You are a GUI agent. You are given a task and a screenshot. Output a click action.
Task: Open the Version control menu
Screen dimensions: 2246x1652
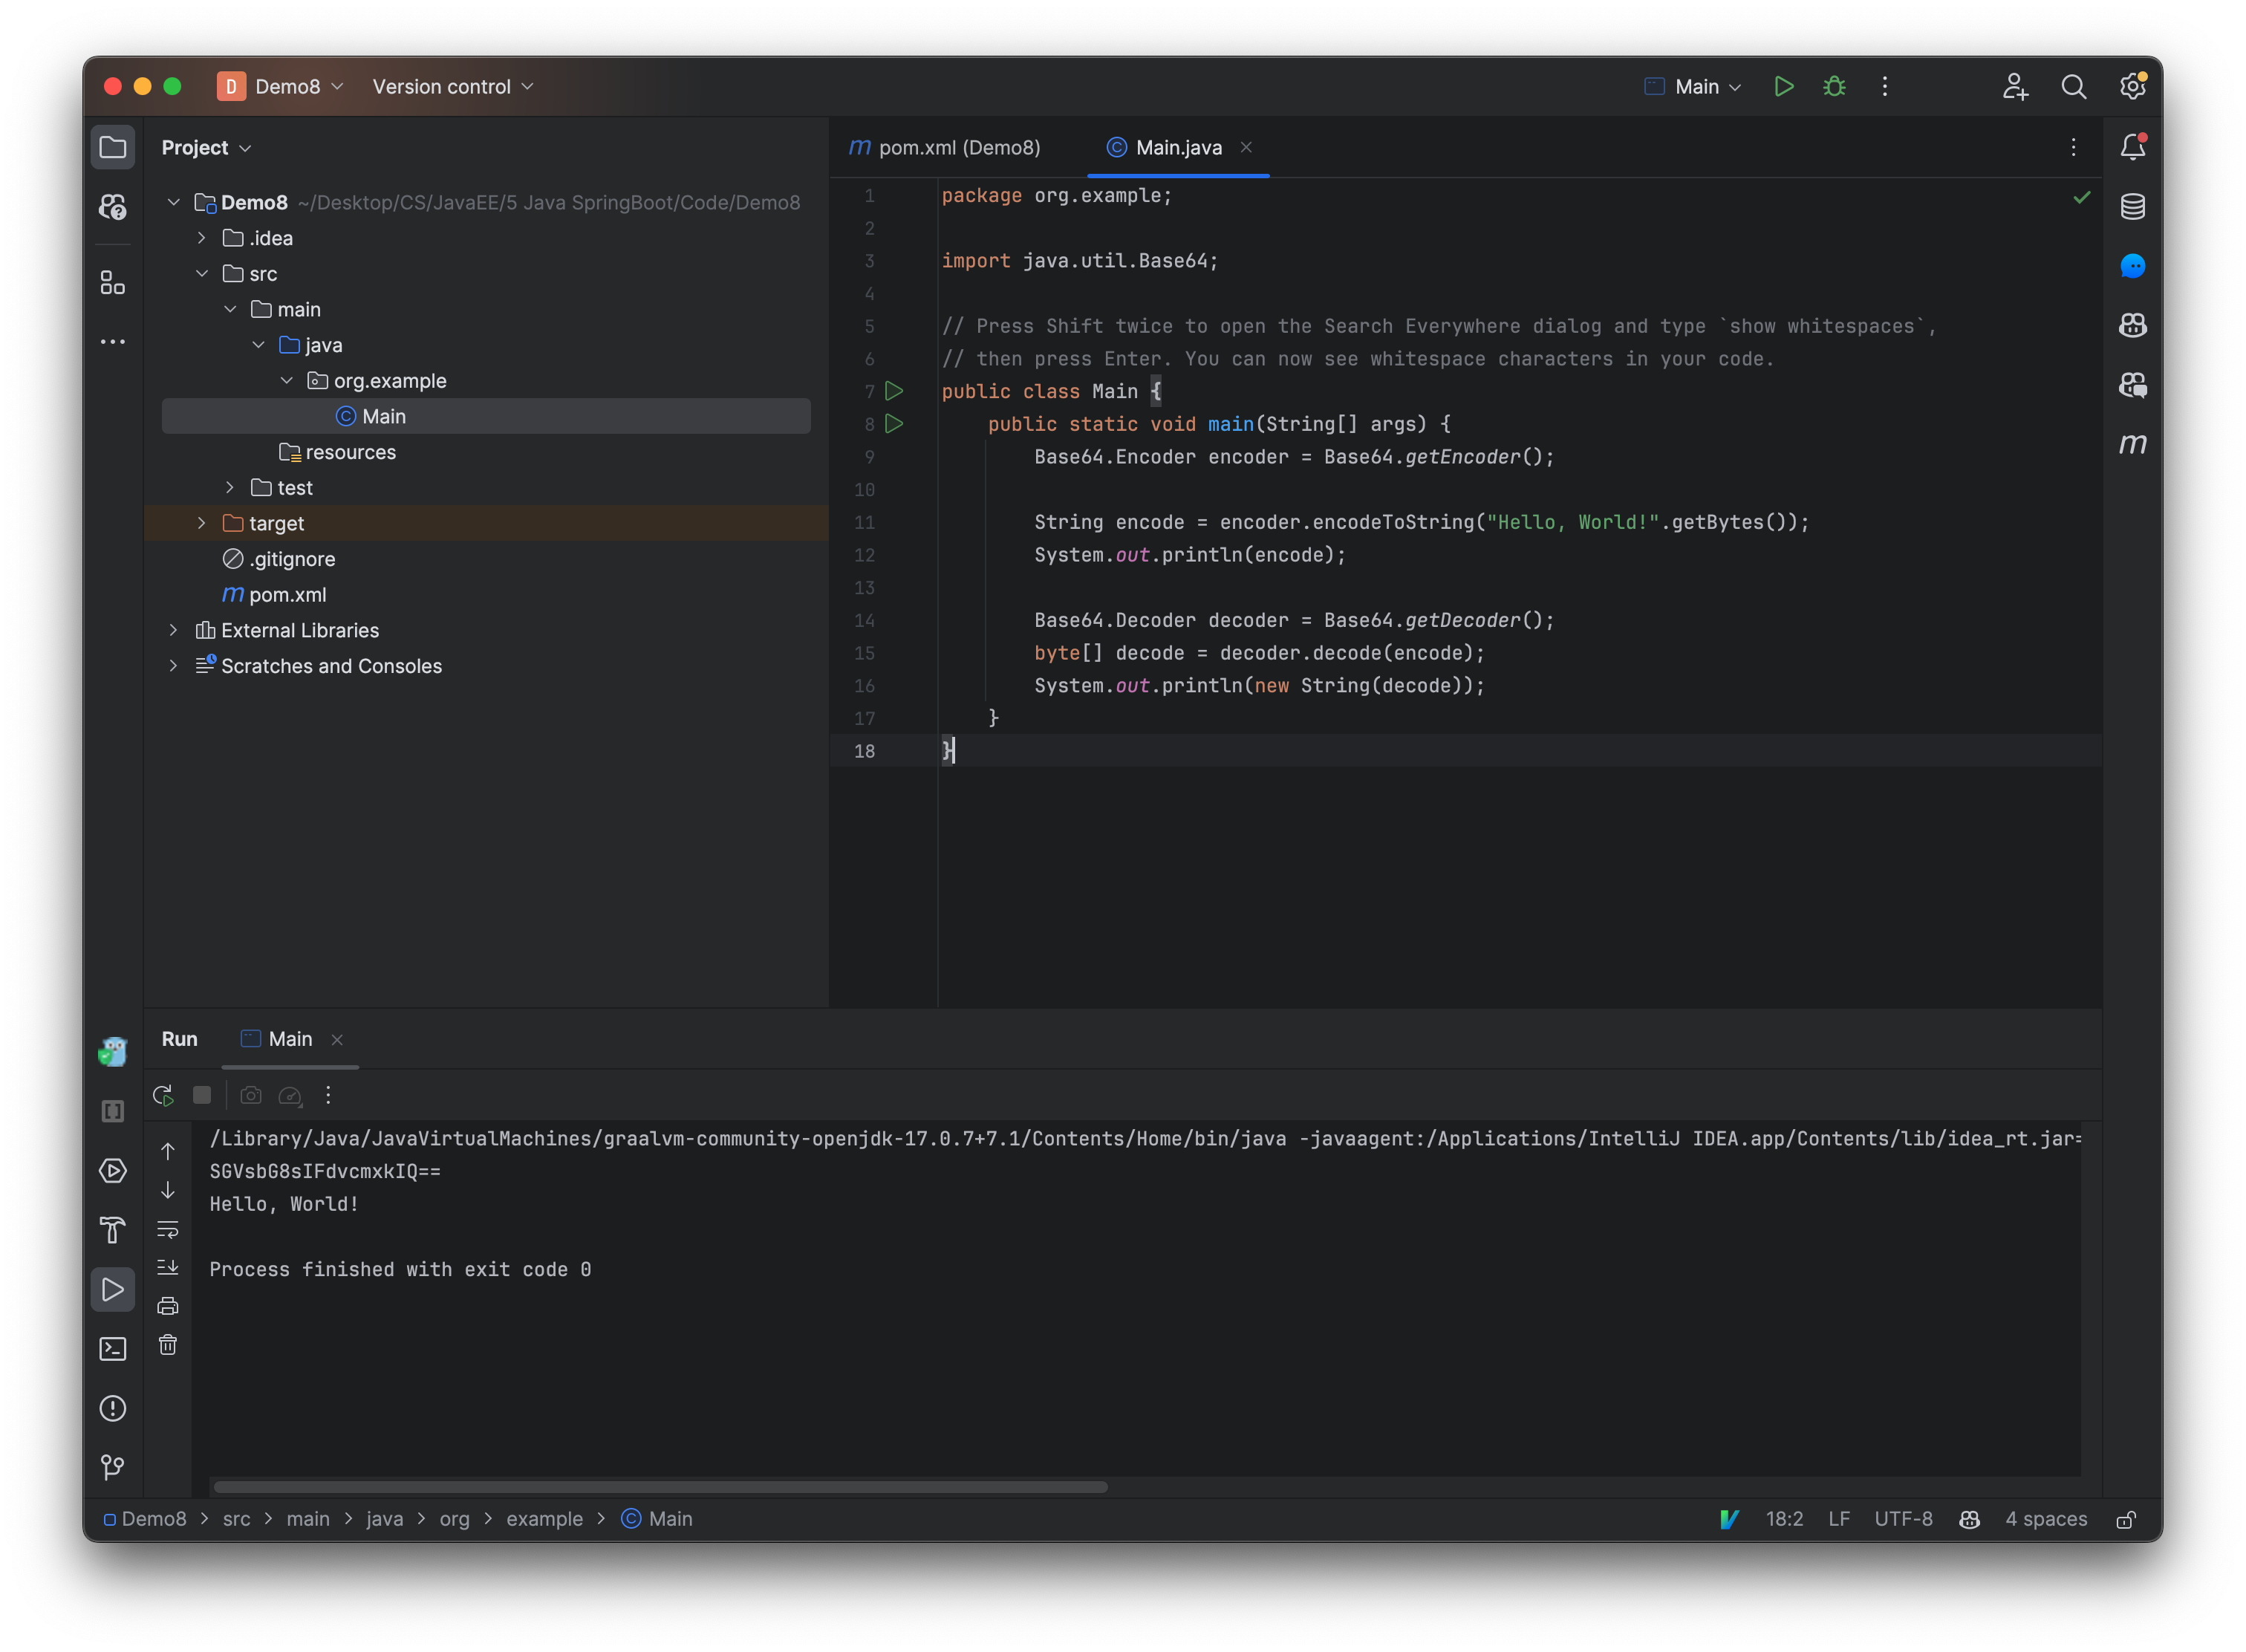(451, 86)
